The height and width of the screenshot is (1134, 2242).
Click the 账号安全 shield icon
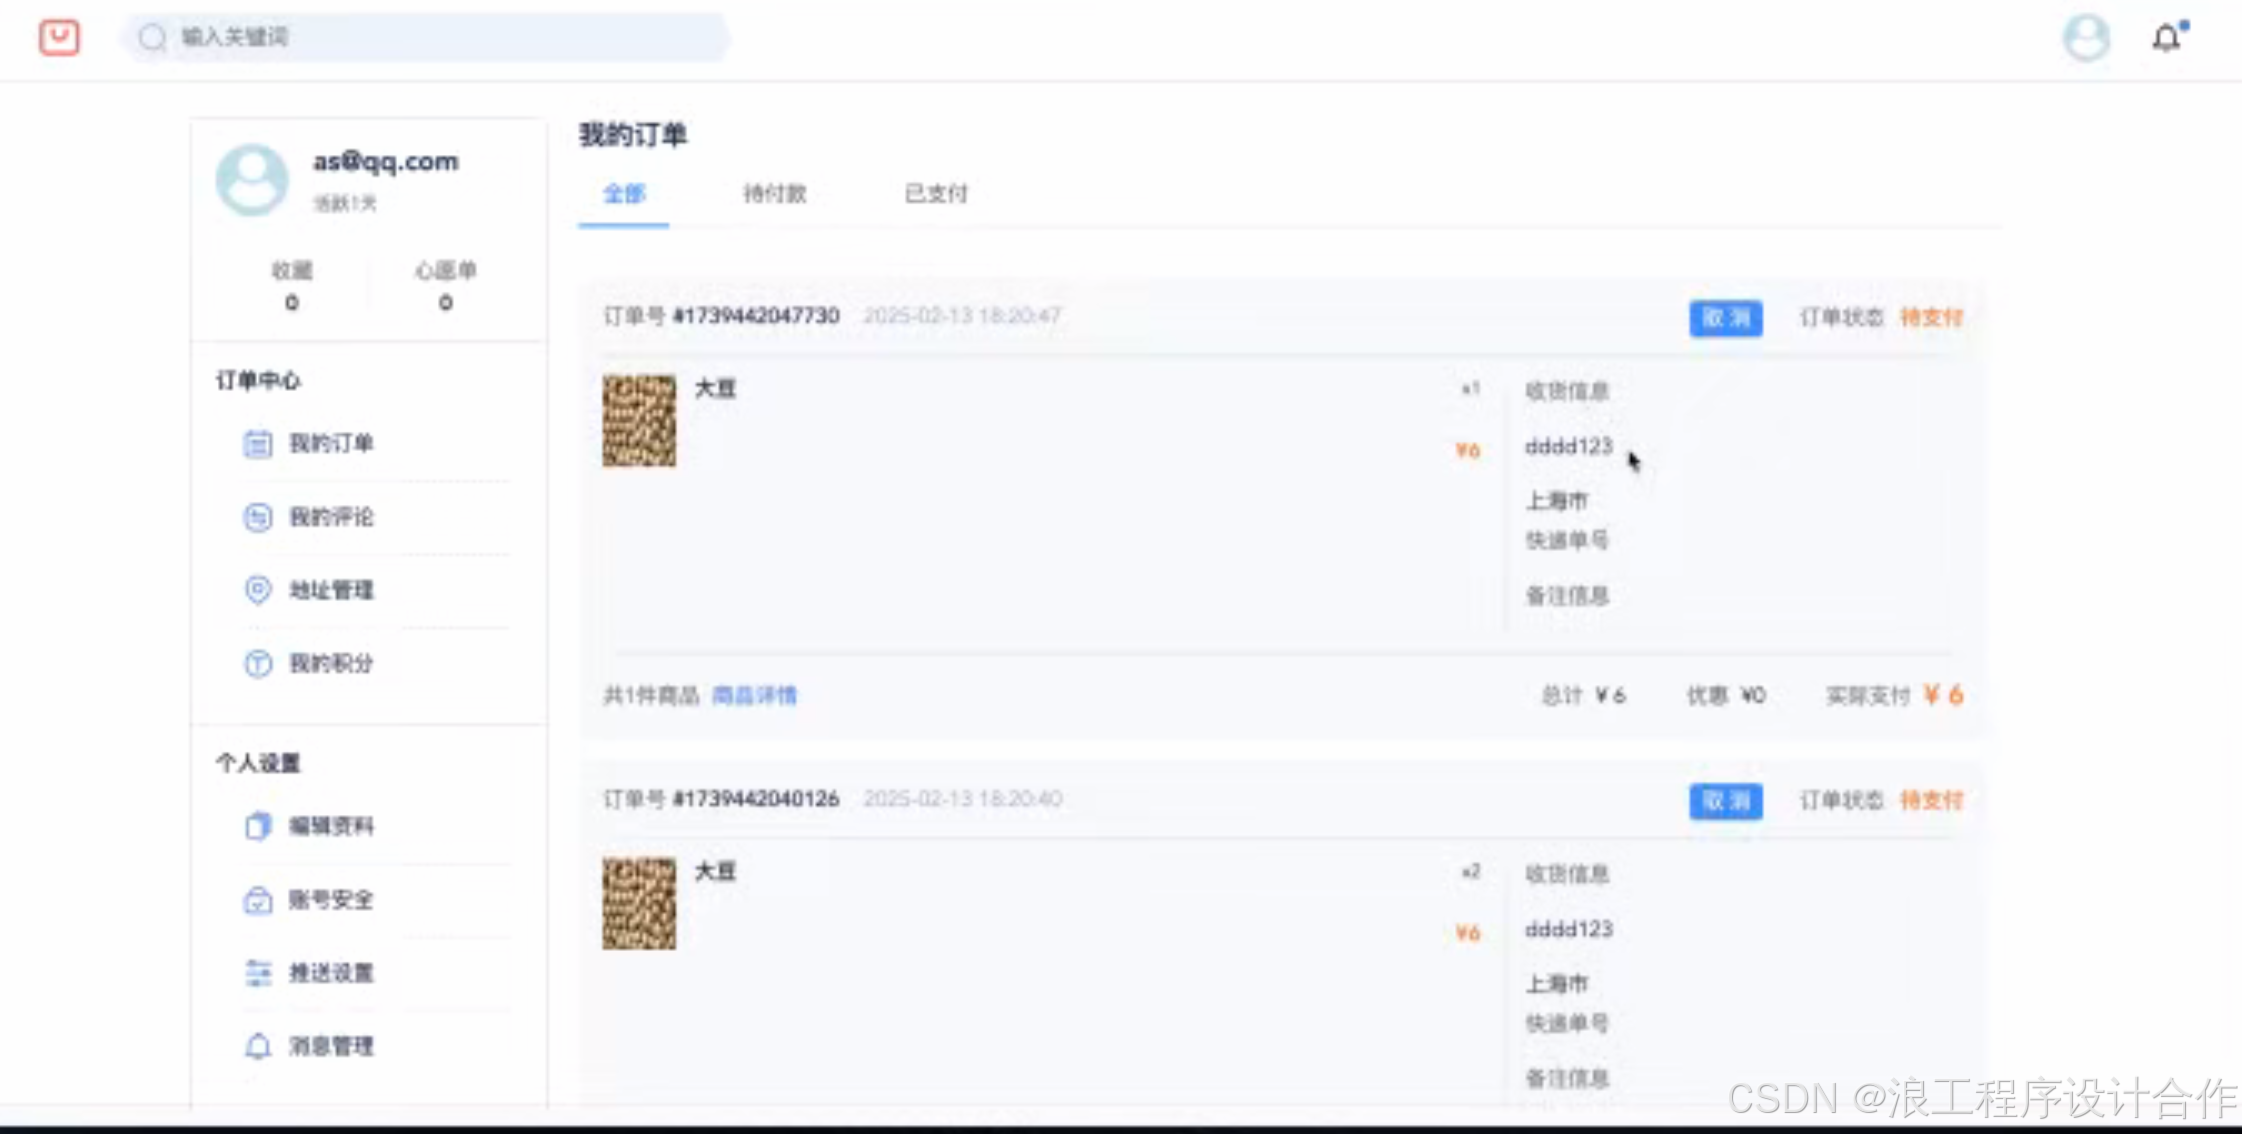coord(258,900)
